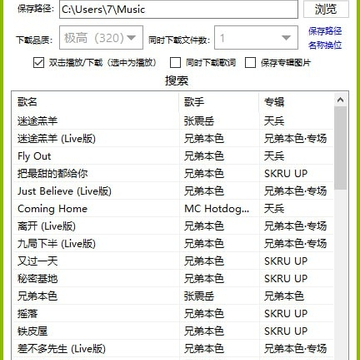Click album 天兵 in Fly Out row
This screenshot has width=360, height=360.
(274, 156)
